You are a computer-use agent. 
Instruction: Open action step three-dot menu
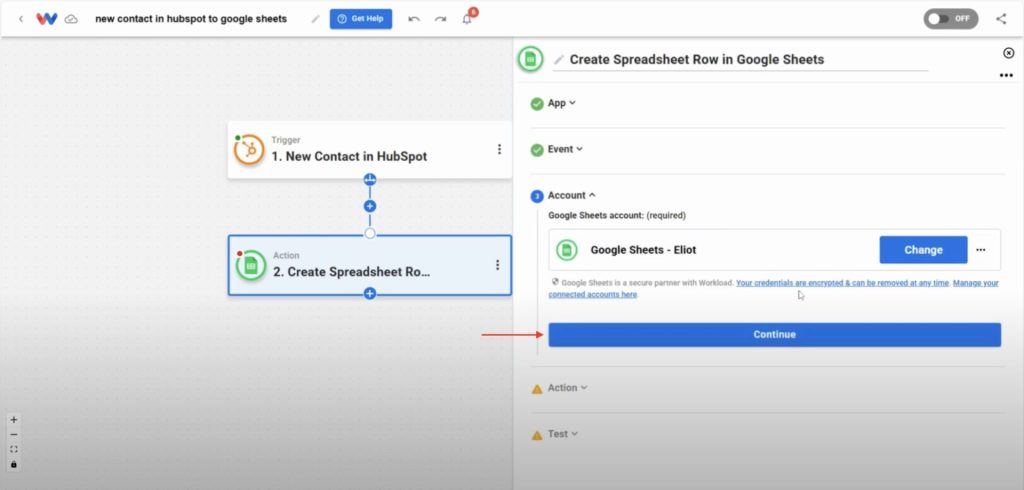[498, 265]
